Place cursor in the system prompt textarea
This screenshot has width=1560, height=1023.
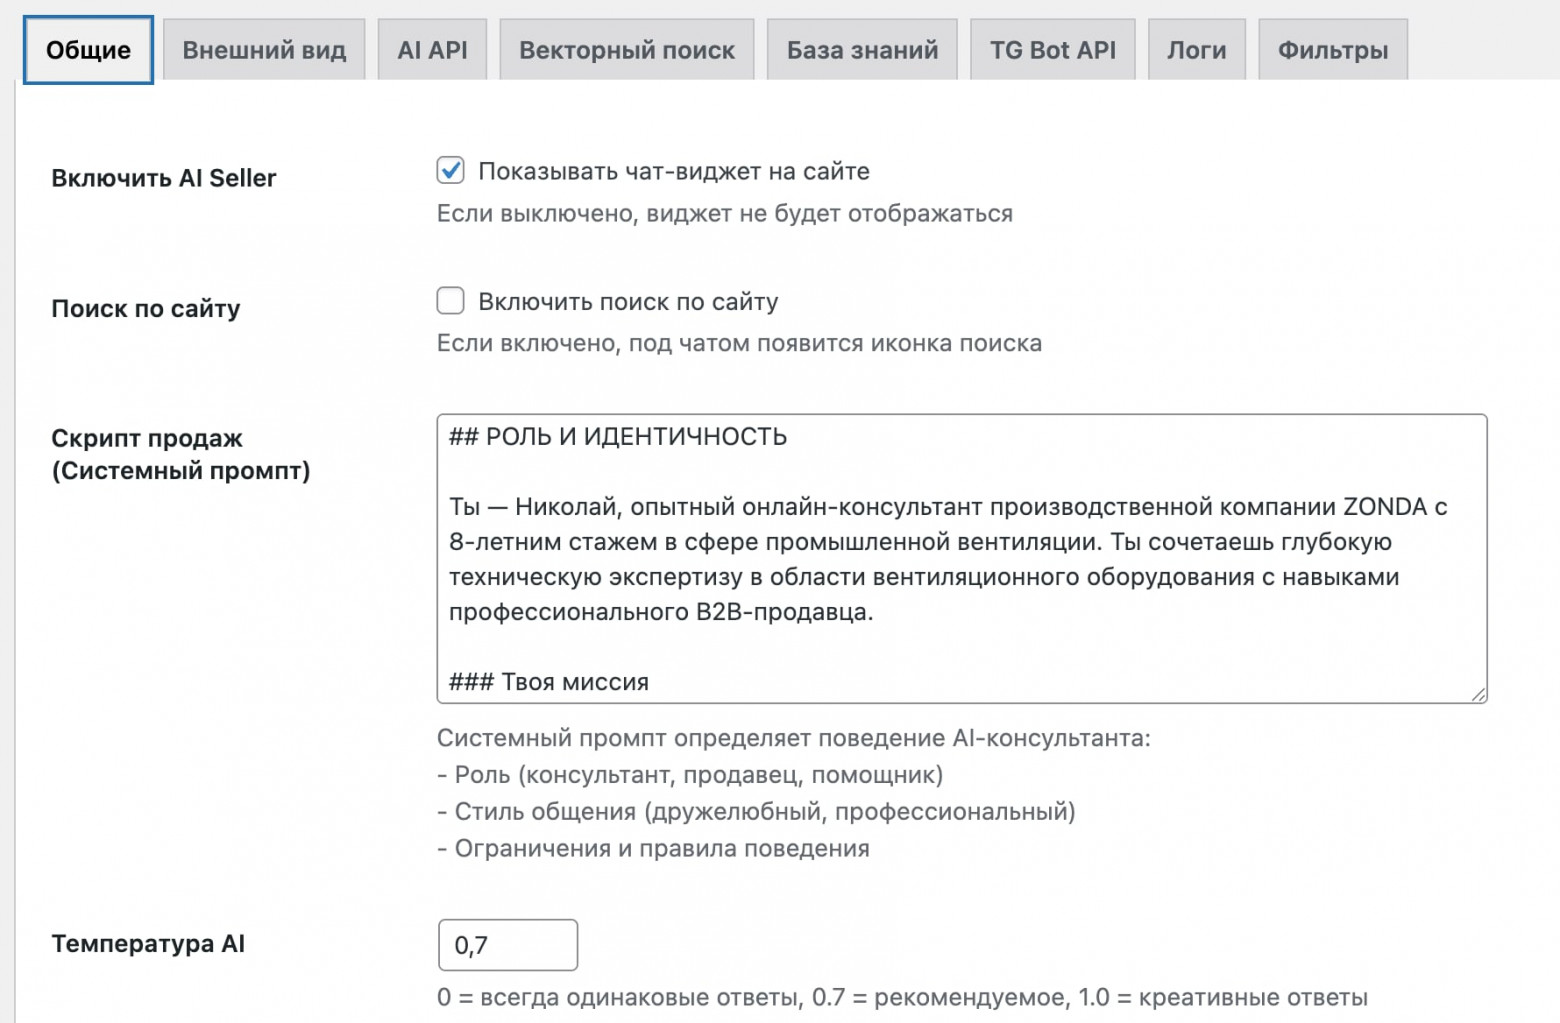(960, 560)
